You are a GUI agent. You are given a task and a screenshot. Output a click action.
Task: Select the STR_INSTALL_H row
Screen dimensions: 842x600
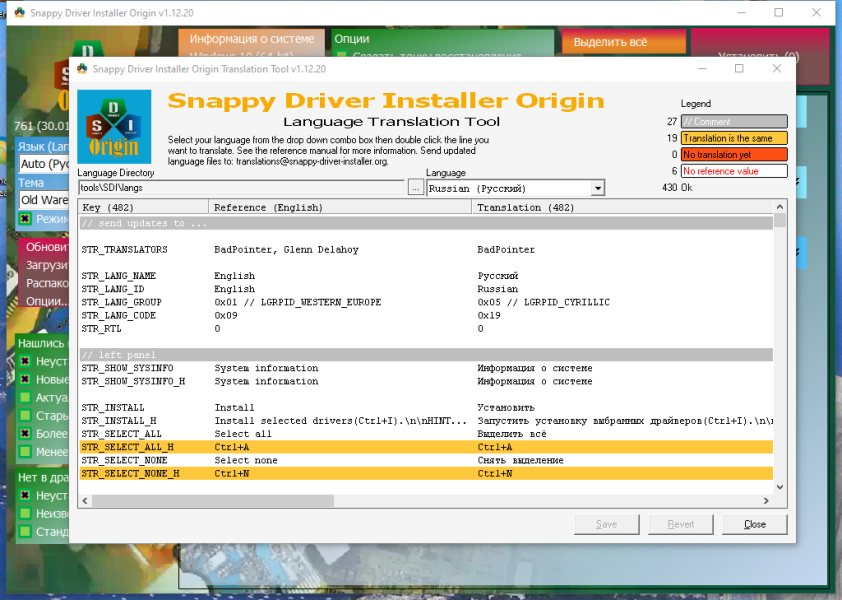[426, 421]
